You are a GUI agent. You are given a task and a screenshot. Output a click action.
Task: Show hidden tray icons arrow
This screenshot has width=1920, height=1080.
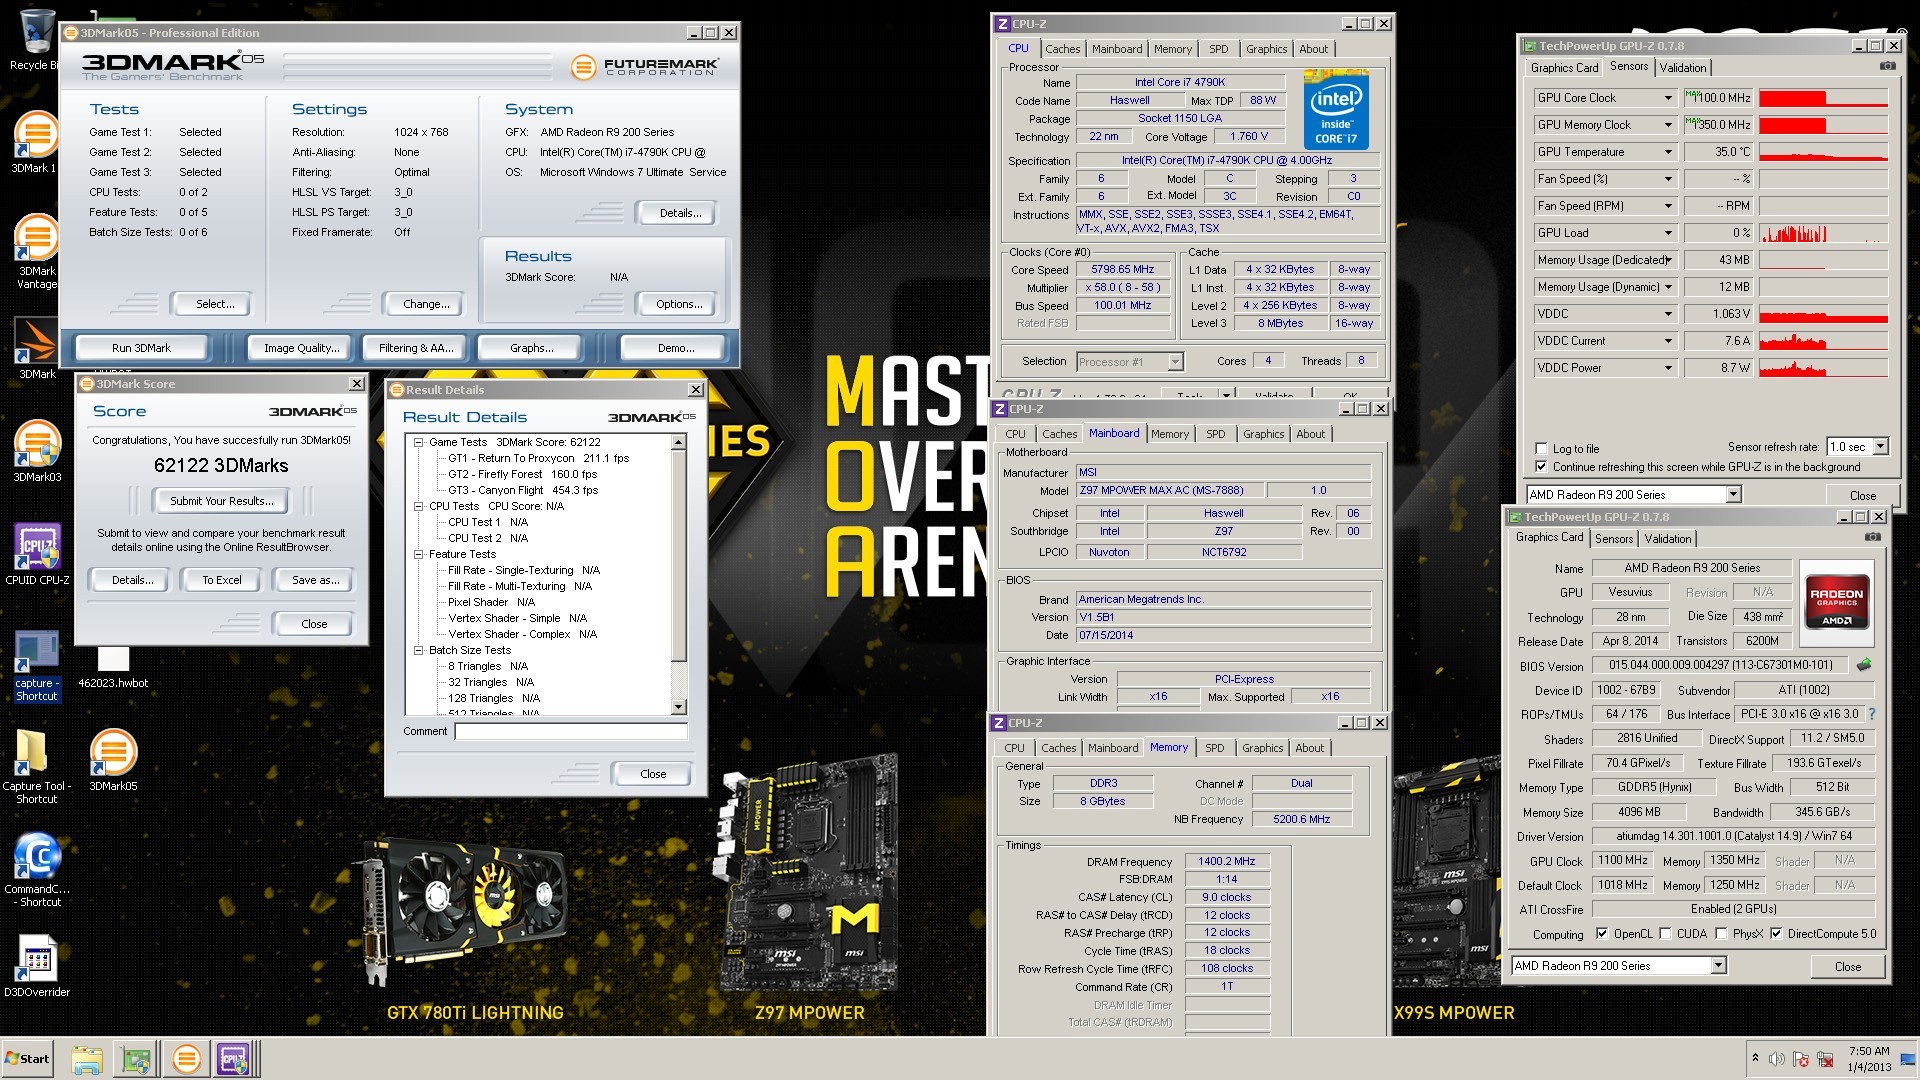pyautogui.click(x=1755, y=1057)
